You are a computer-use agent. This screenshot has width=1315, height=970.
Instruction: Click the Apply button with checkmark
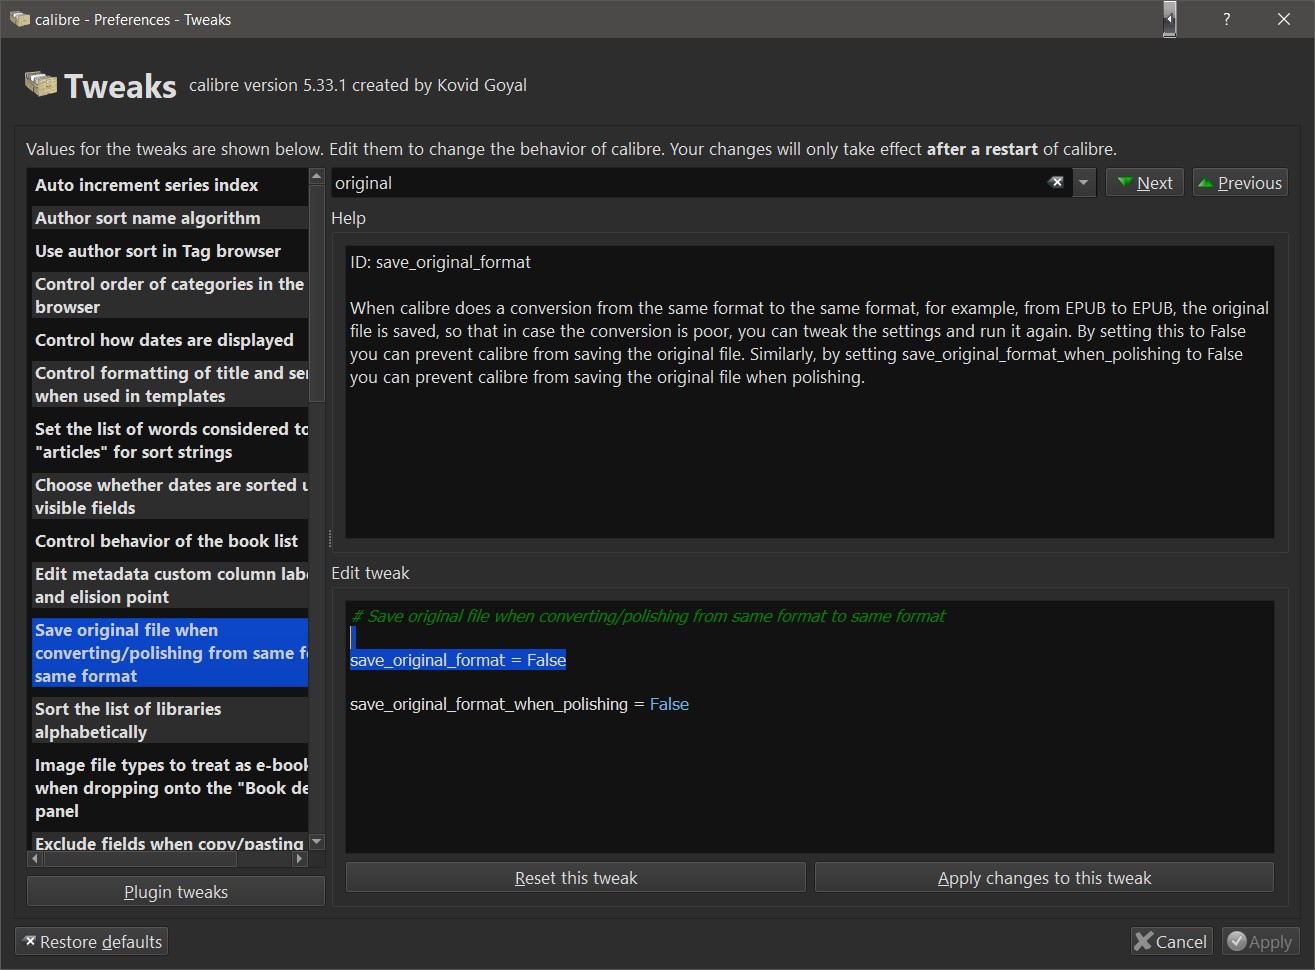pos(1260,942)
